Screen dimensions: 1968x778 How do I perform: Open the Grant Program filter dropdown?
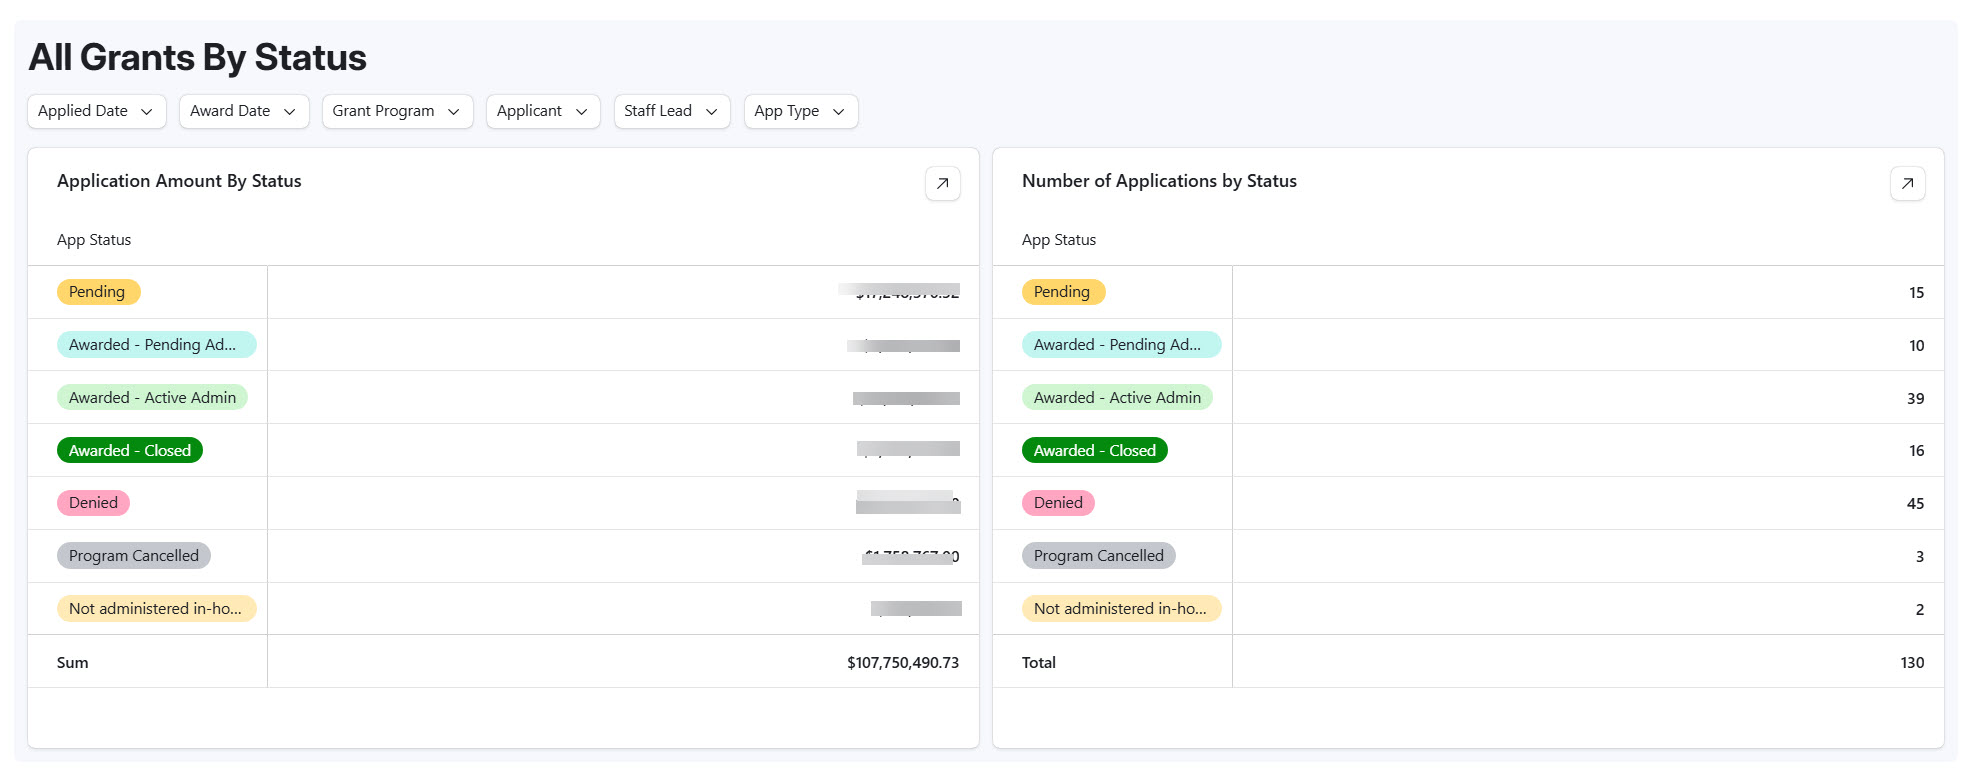point(397,111)
